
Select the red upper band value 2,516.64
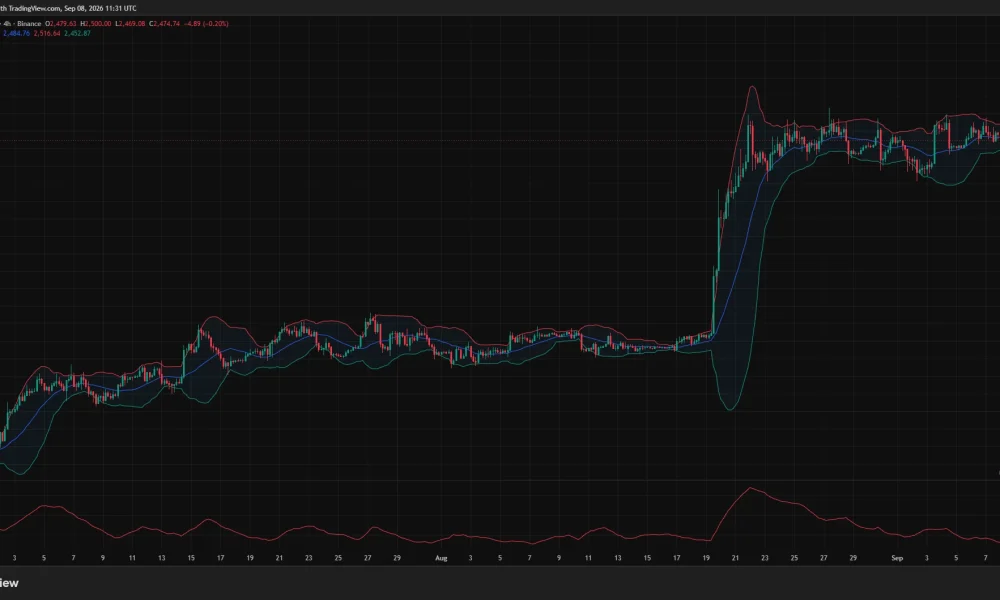click(x=47, y=33)
